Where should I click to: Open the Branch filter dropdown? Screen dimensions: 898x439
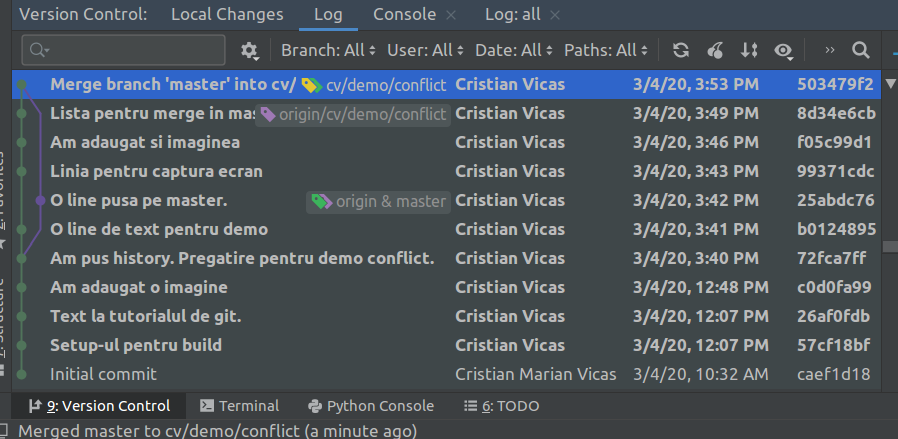click(328, 50)
